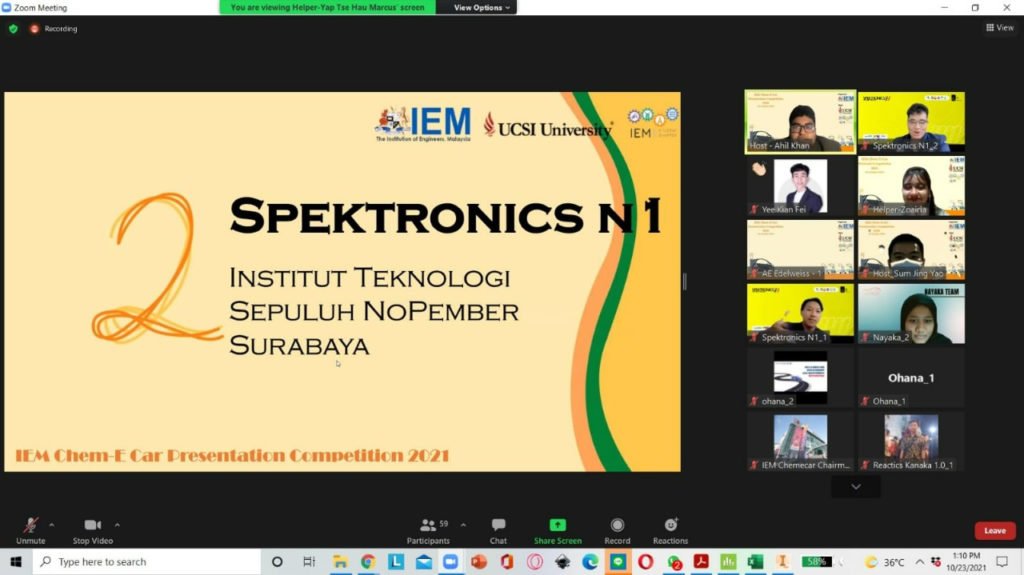Click the green encryption shield icon

13,29
